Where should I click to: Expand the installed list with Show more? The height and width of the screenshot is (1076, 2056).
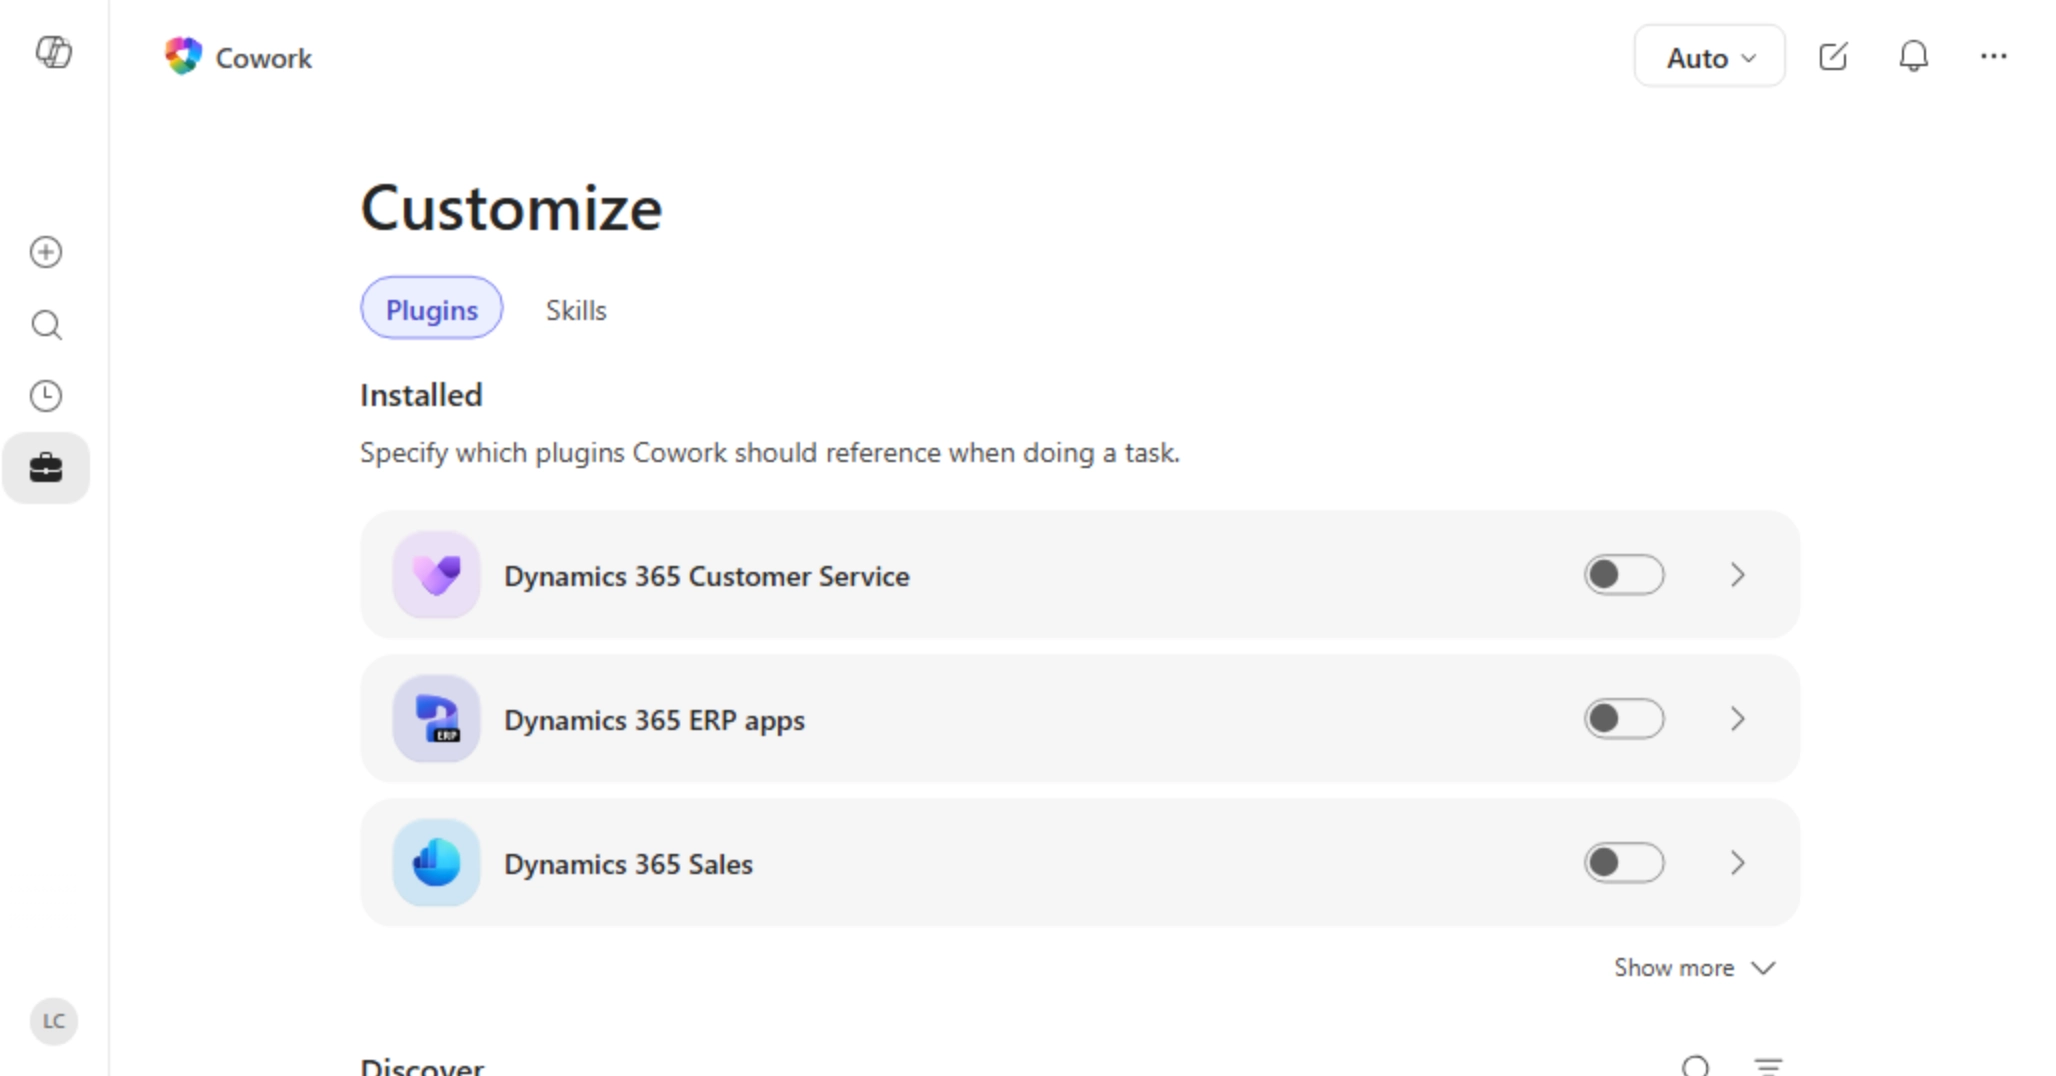click(1695, 968)
